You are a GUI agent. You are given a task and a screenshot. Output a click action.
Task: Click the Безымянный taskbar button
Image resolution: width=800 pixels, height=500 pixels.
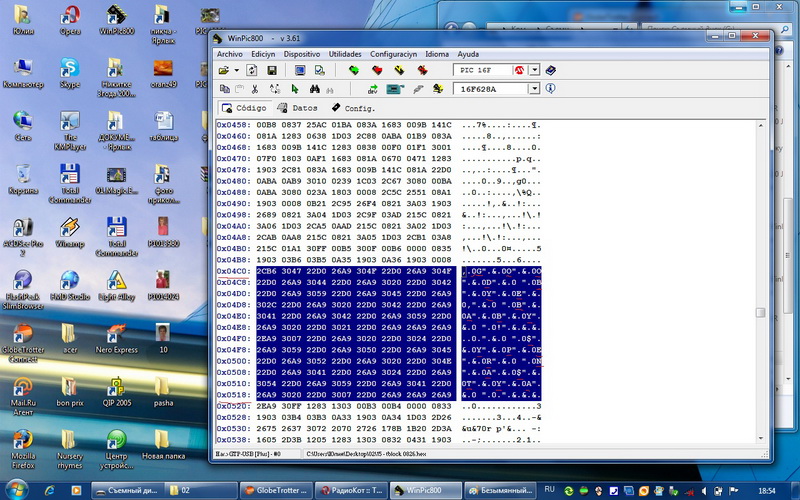(x=501, y=490)
